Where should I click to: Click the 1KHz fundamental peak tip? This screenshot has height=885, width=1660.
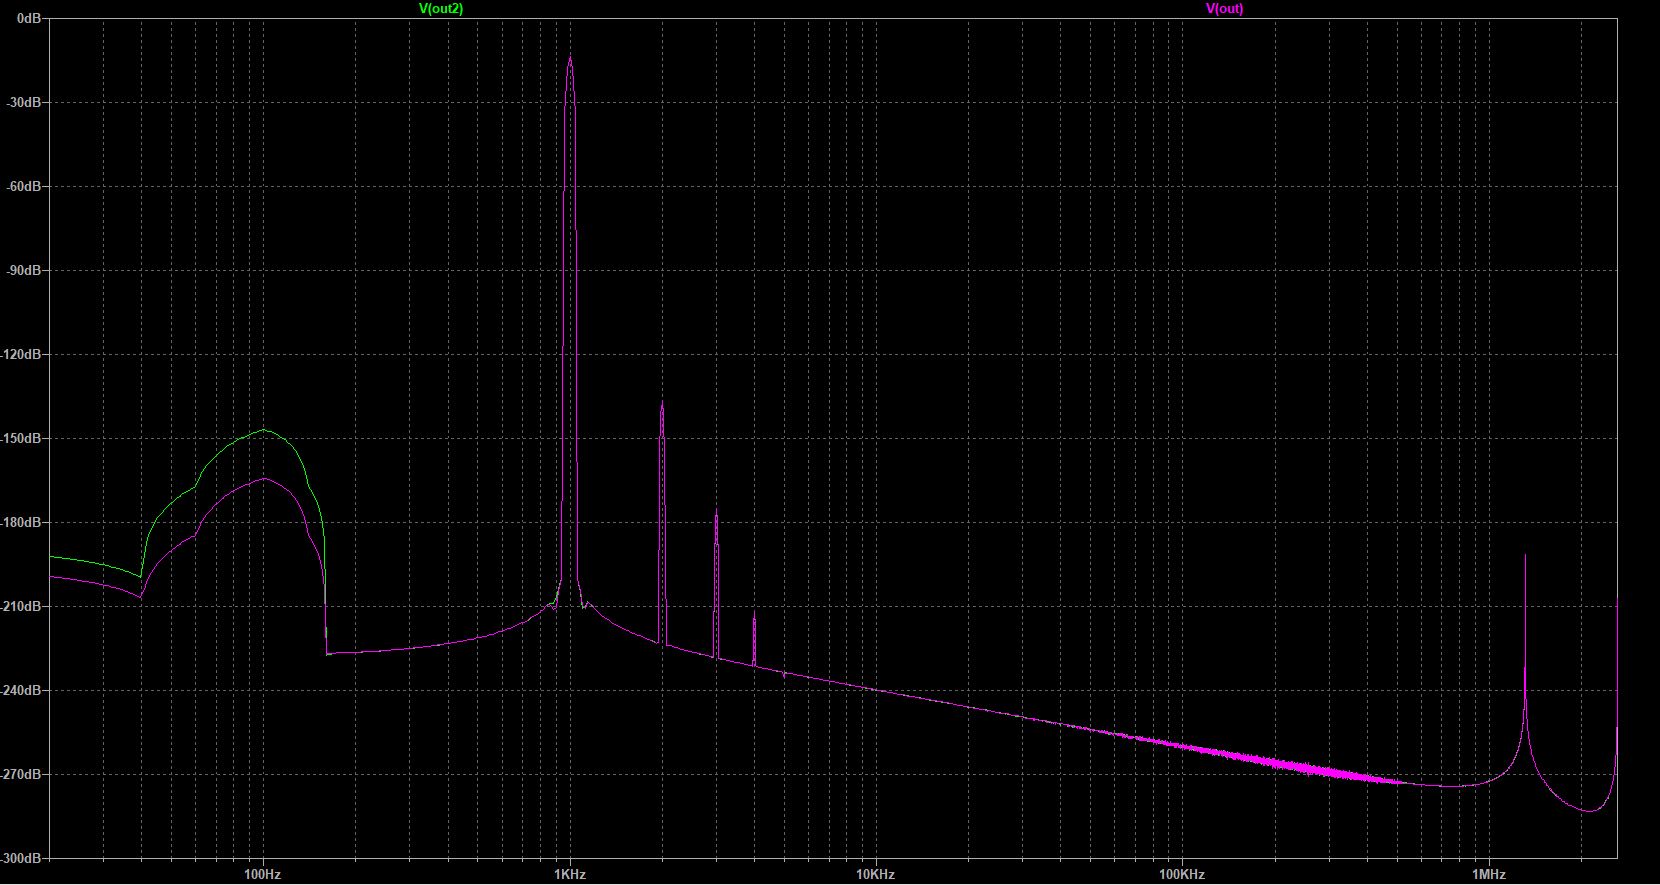[x=570, y=58]
